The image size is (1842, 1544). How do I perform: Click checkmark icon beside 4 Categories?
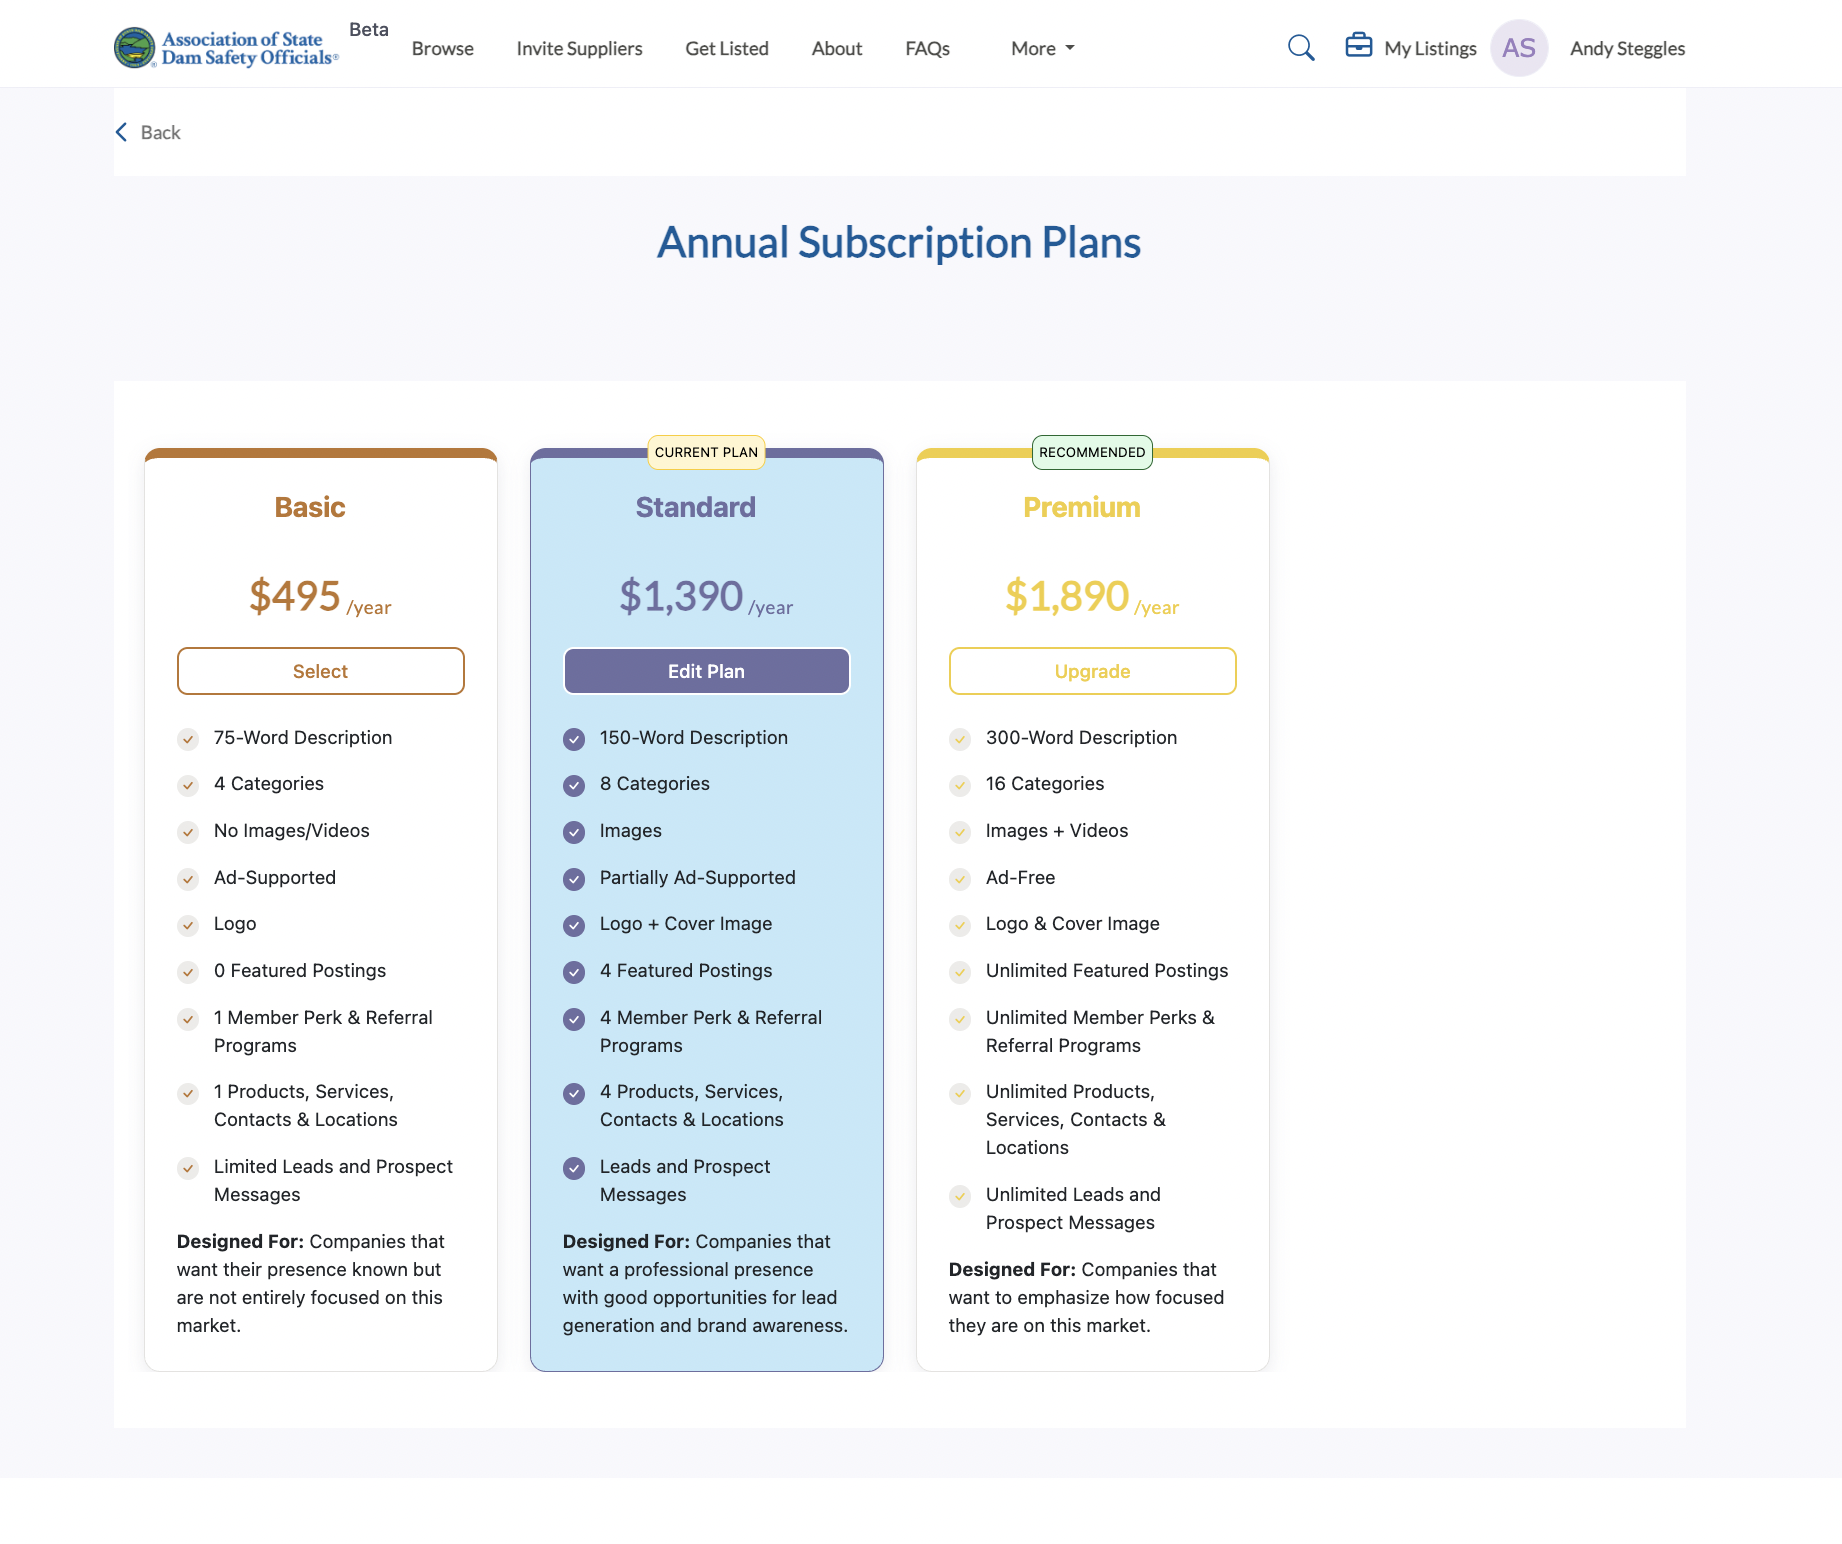point(188,785)
